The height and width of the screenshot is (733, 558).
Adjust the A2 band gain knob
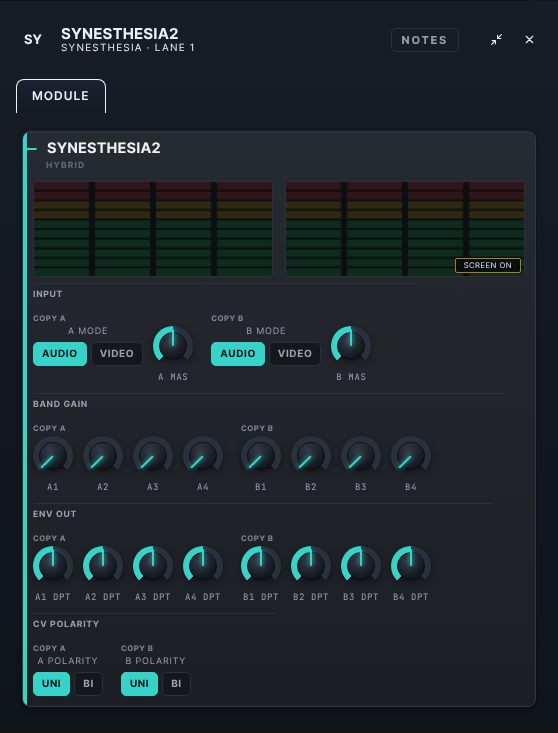pyautogui.click(x=103, y=456)
